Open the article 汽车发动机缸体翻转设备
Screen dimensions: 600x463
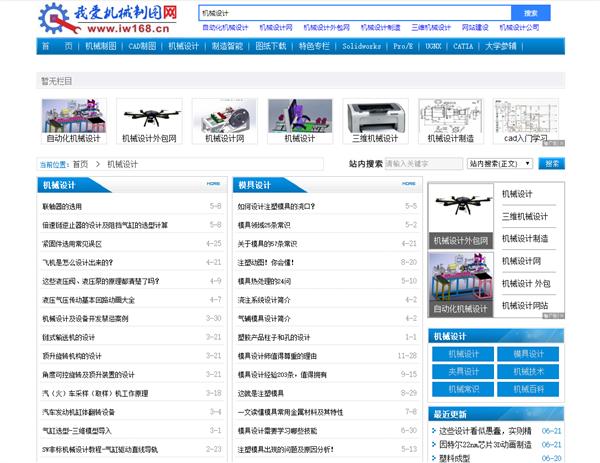tap(78, 412)
